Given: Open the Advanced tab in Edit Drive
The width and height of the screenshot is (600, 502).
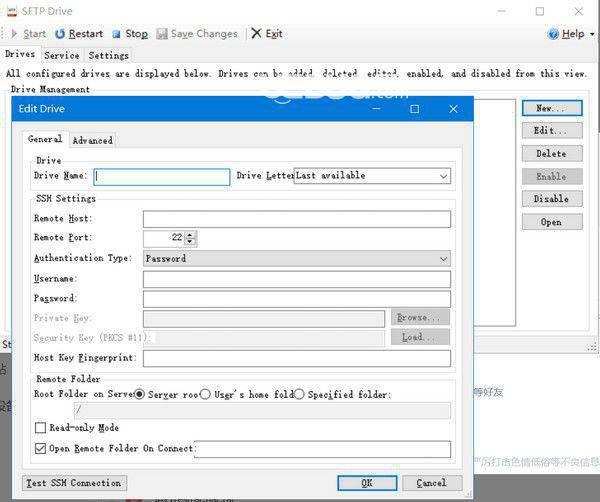Looking at the screenshot, I should (93, 140).
